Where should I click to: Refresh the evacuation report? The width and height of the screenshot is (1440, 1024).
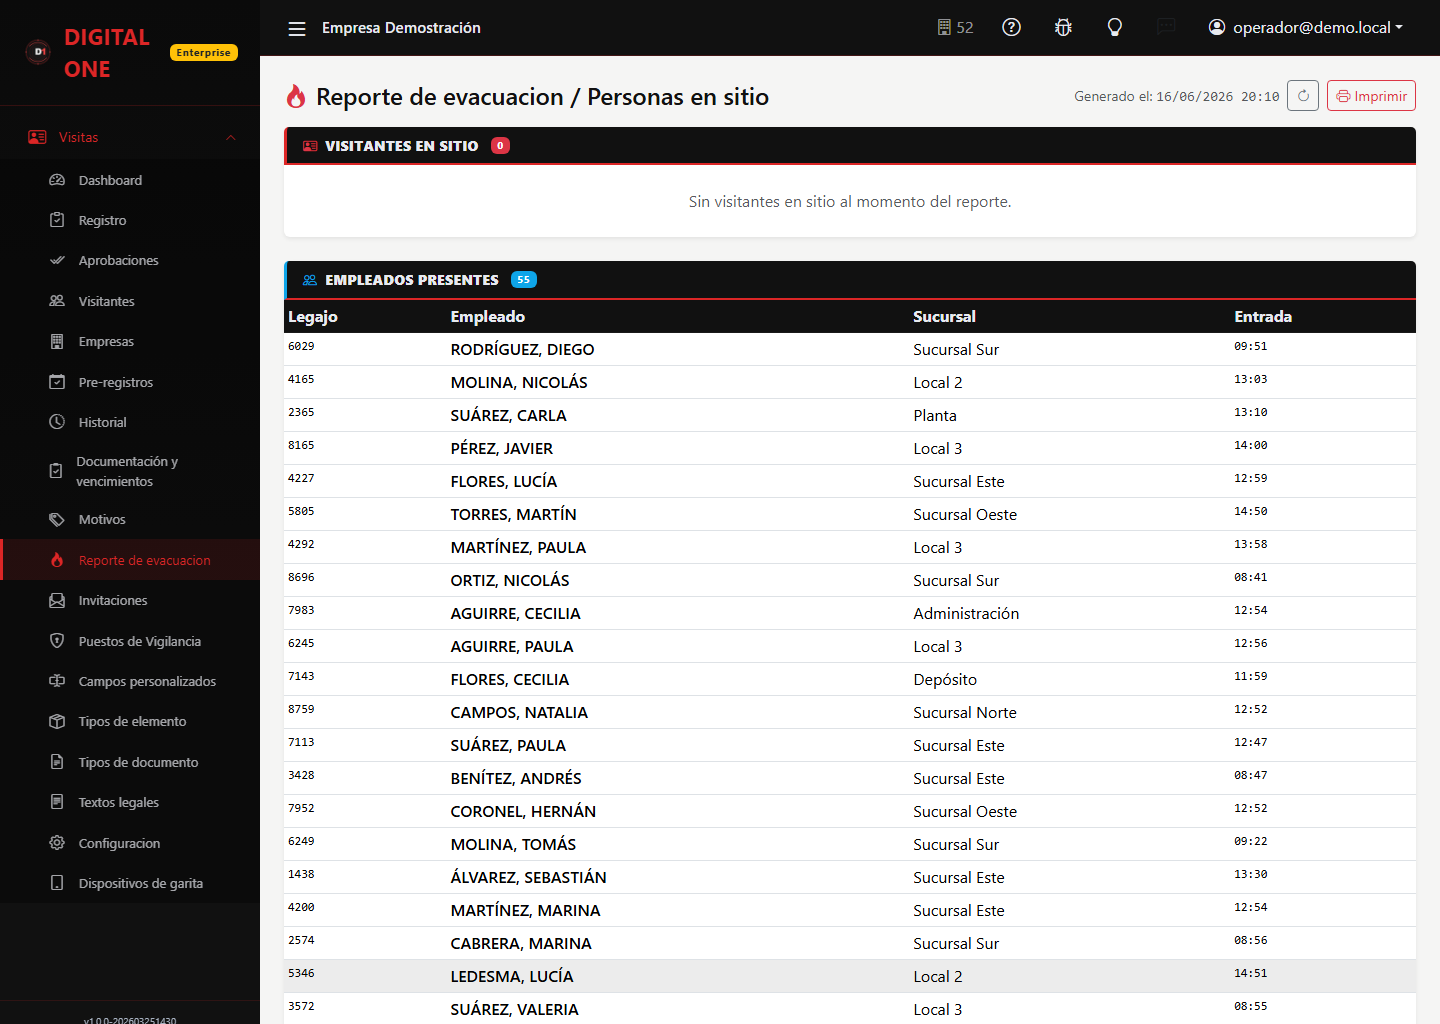pos(1303,96)
